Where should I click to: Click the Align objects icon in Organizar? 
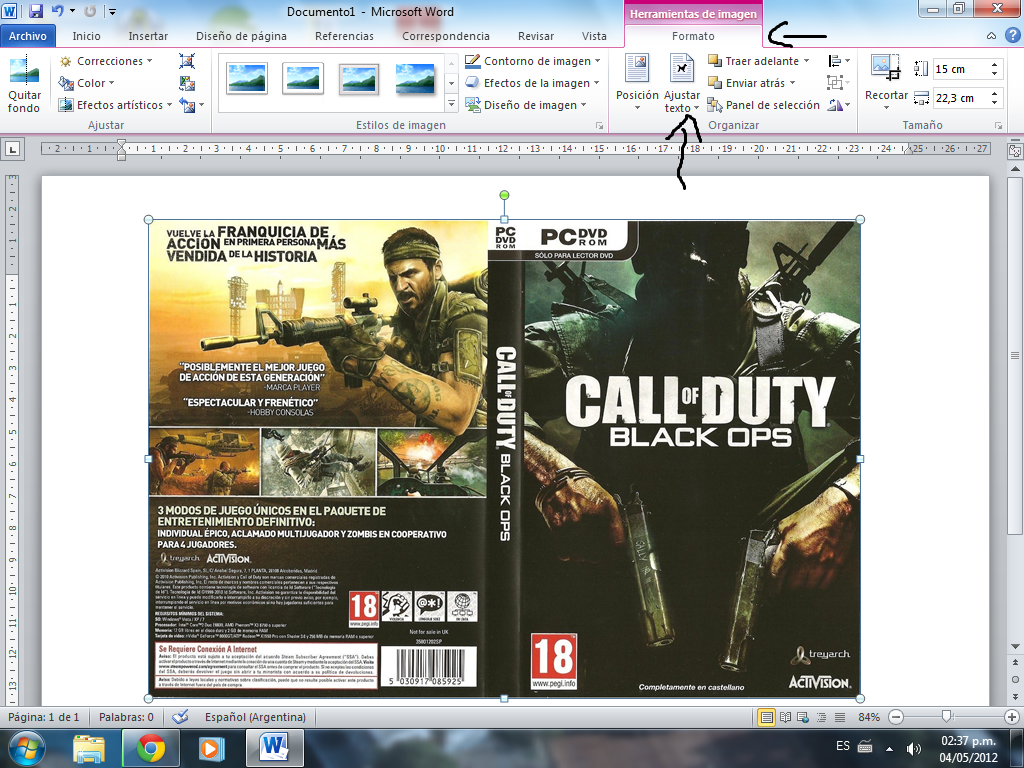839,61
